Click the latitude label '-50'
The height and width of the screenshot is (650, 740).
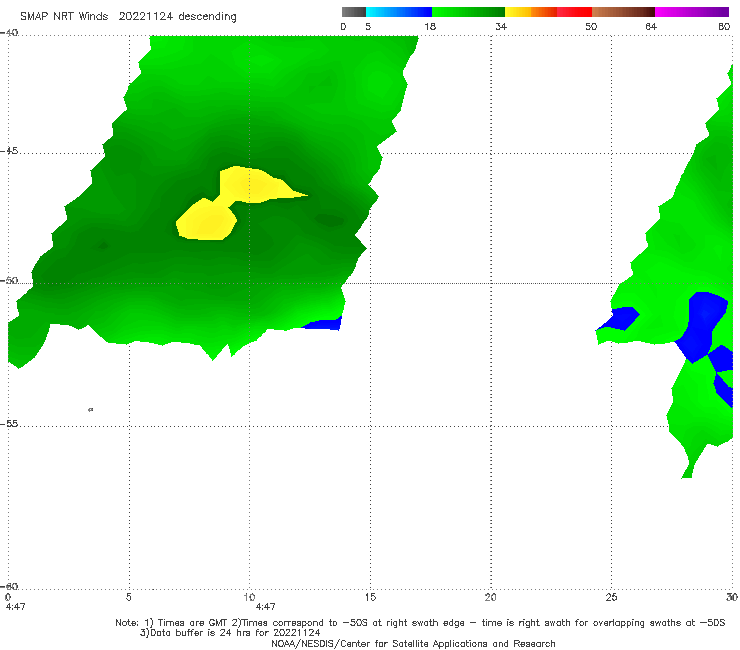pyautogui.click(x=9, y=281)
